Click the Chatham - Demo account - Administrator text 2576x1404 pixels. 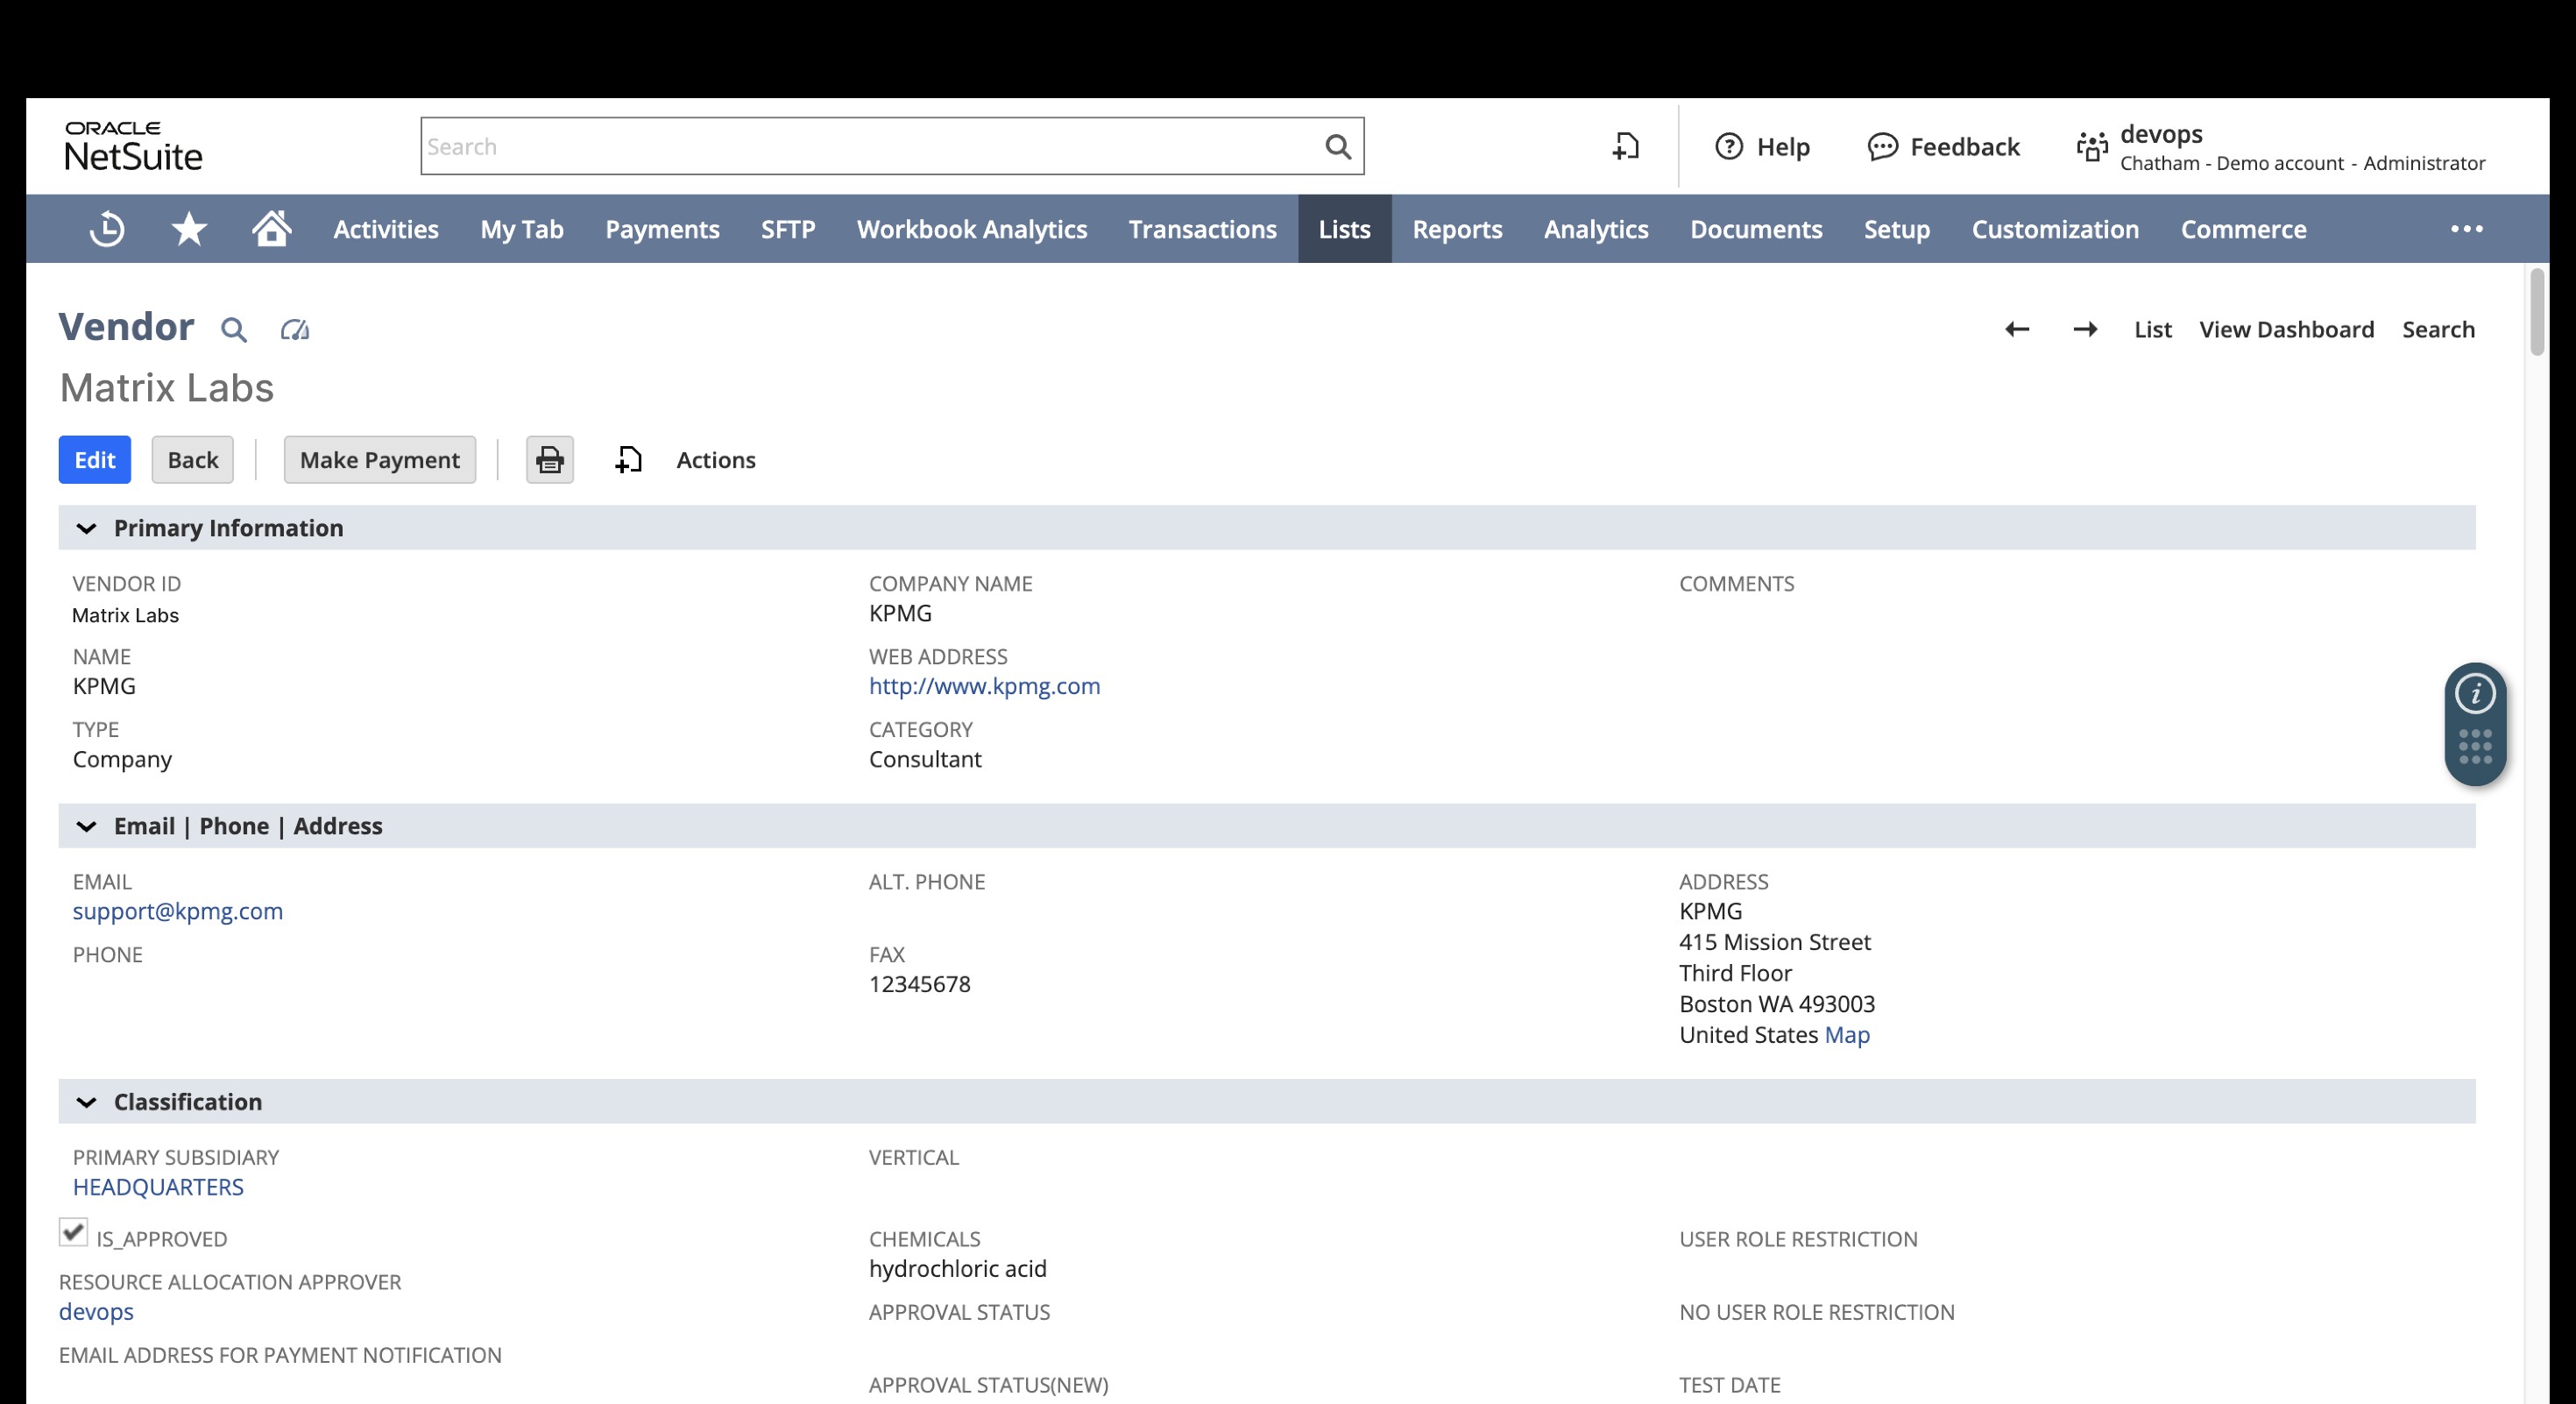click(2302, 163)
